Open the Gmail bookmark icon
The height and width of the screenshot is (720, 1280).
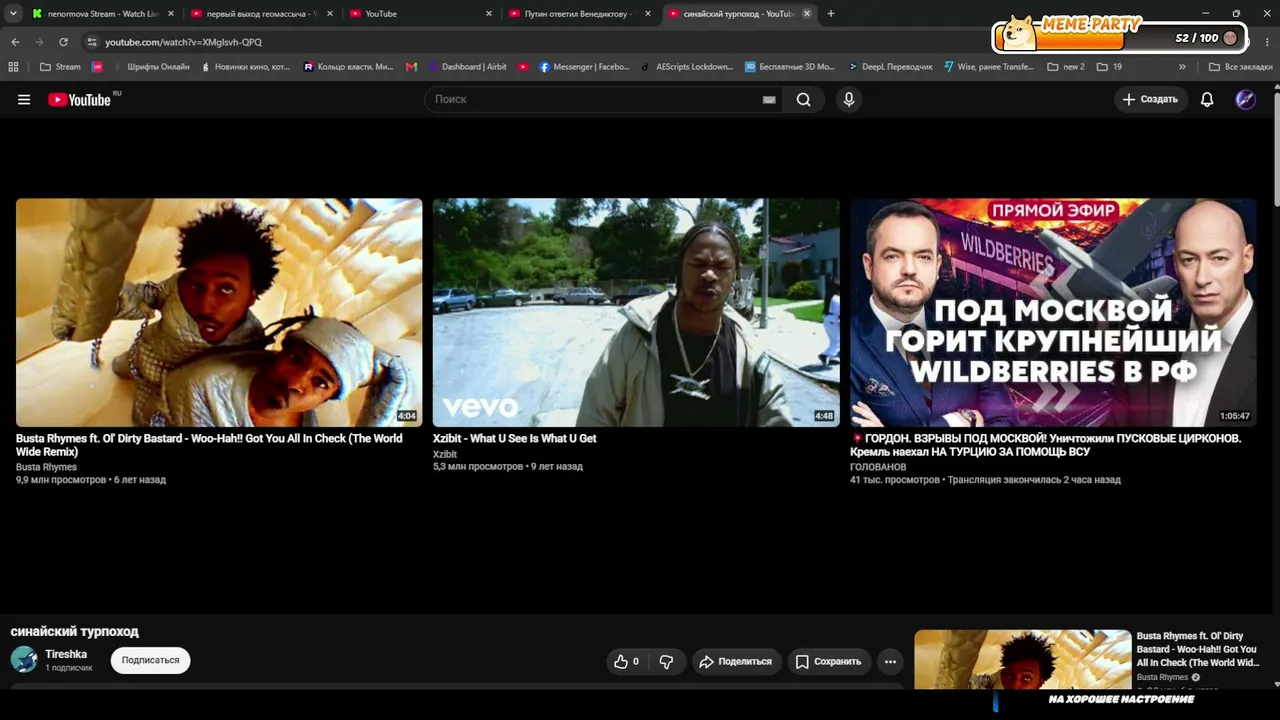412,67
